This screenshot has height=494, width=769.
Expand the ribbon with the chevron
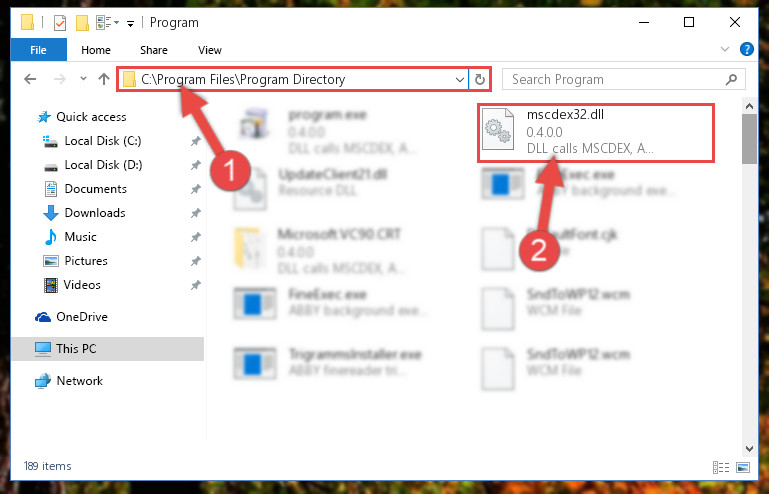[x=724, y=49]
